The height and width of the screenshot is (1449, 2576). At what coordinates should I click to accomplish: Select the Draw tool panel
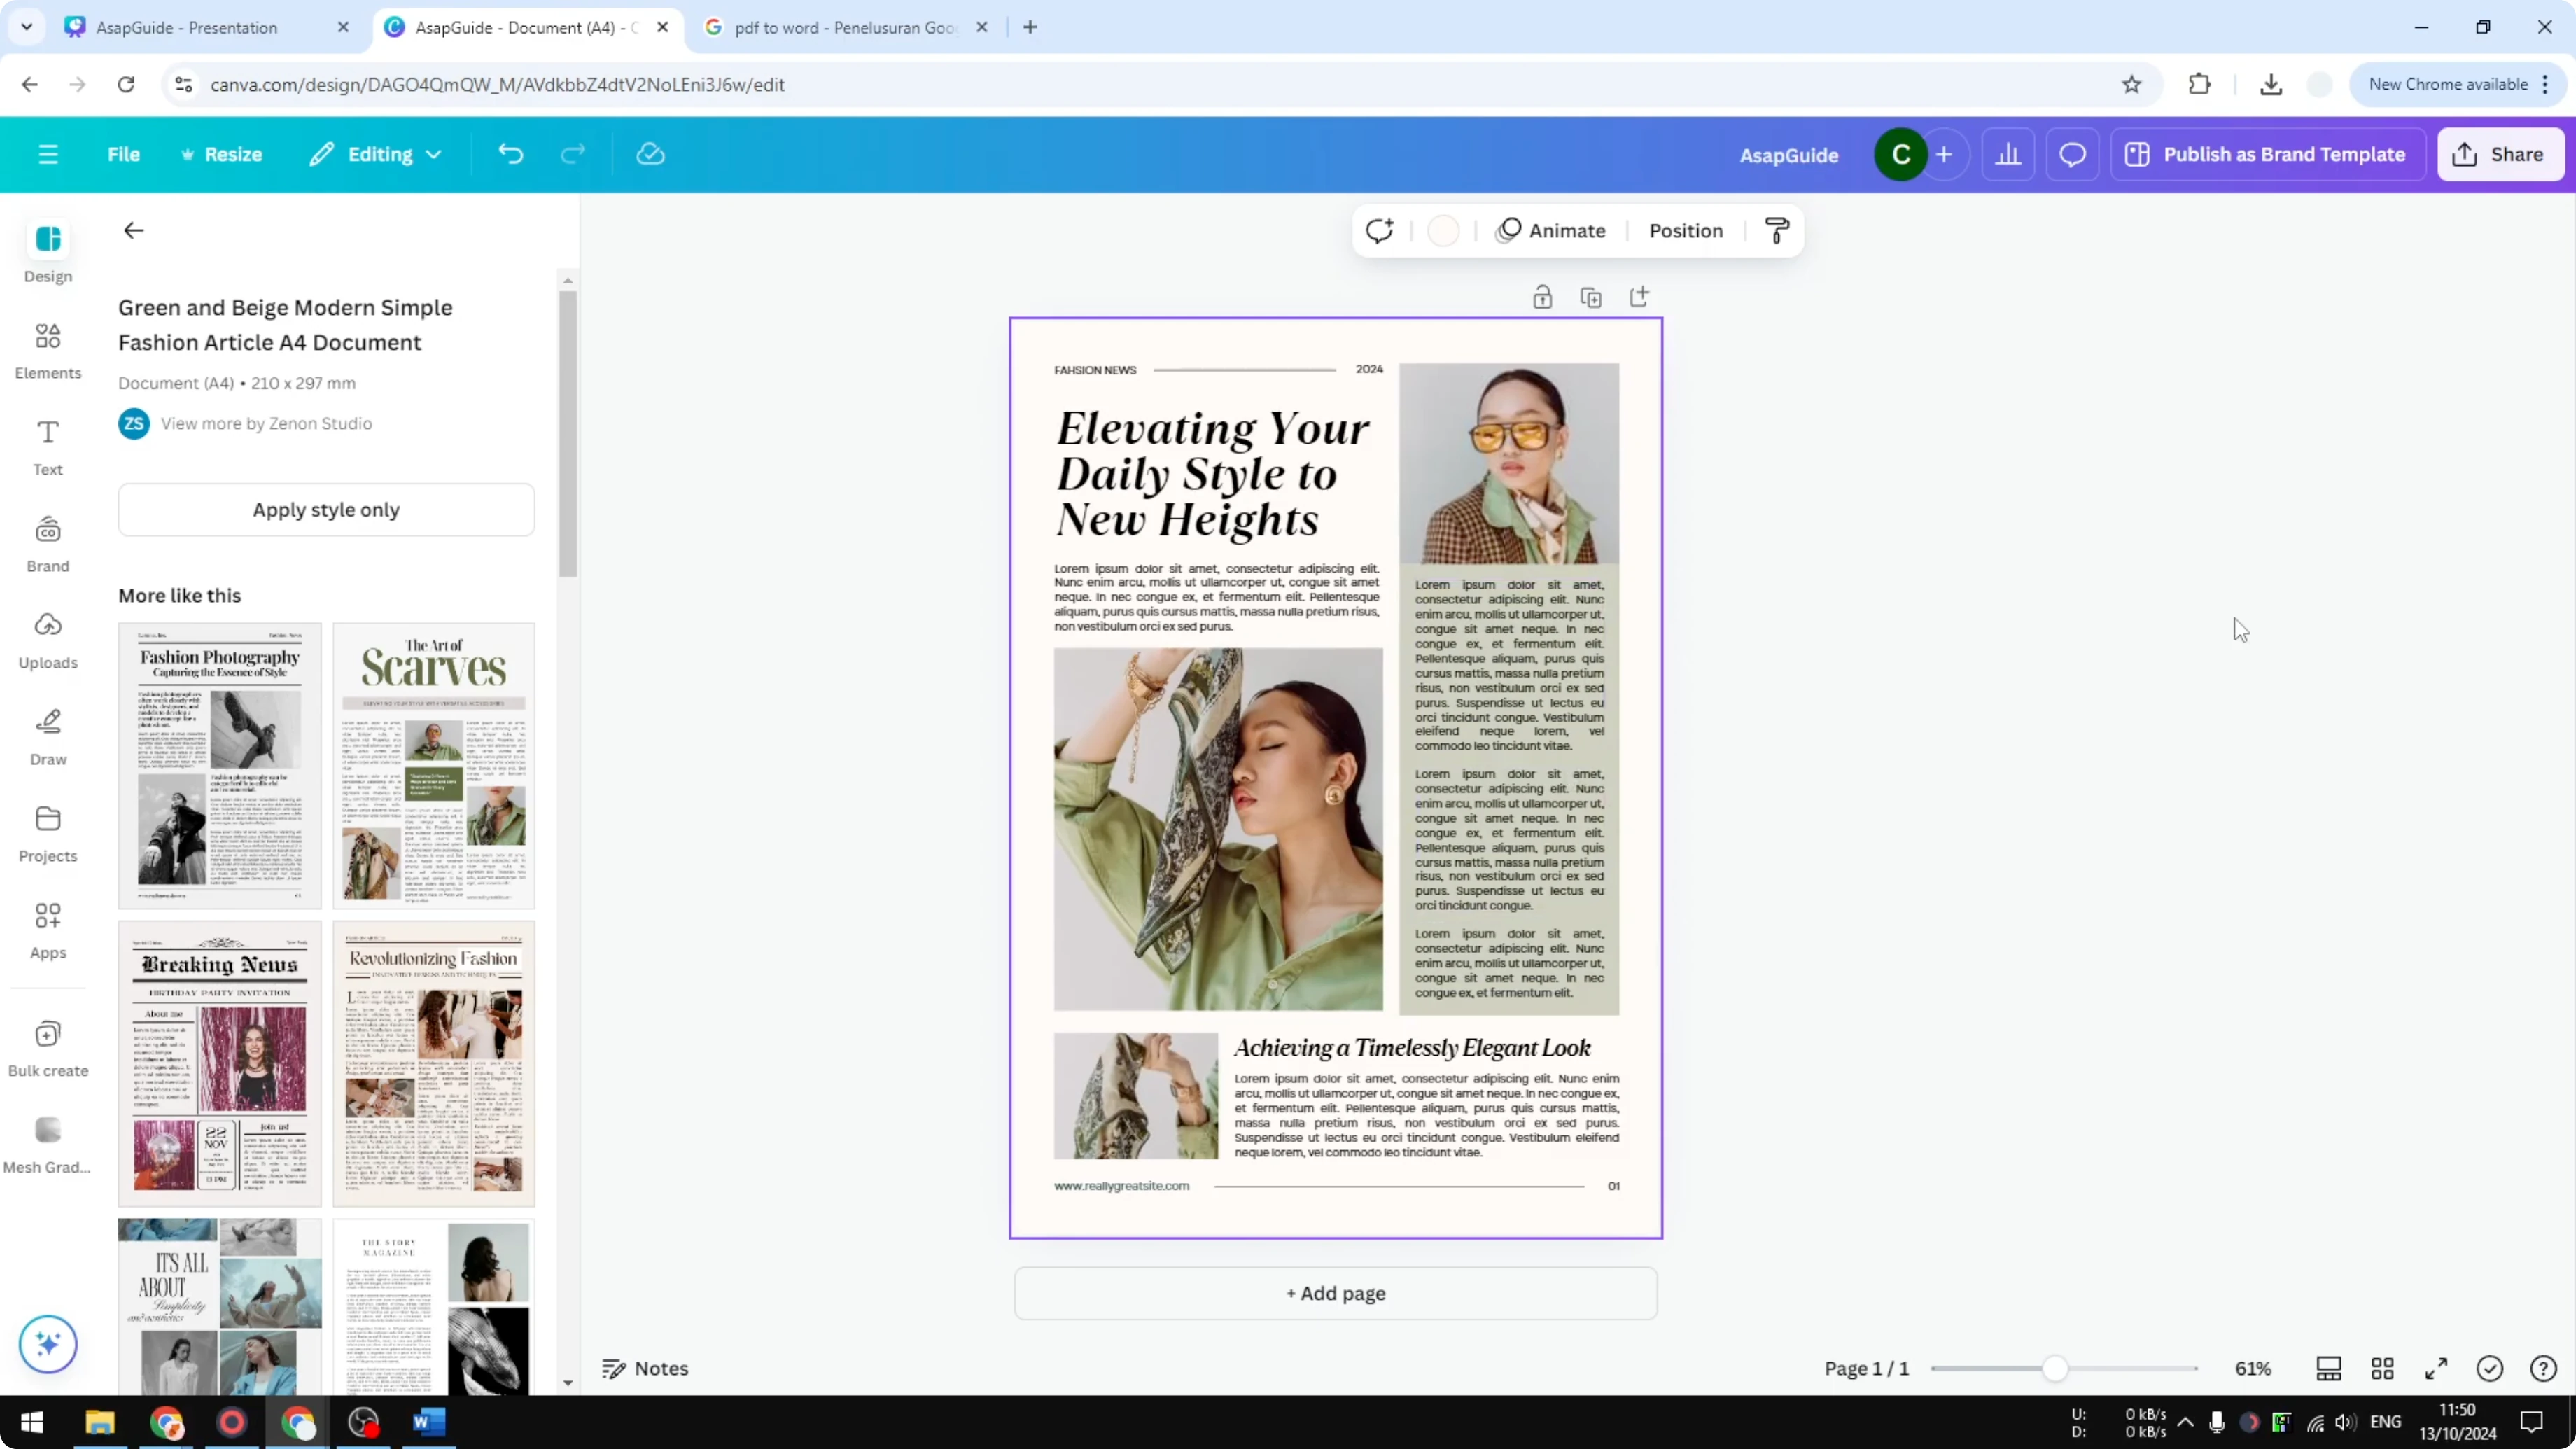47,737
